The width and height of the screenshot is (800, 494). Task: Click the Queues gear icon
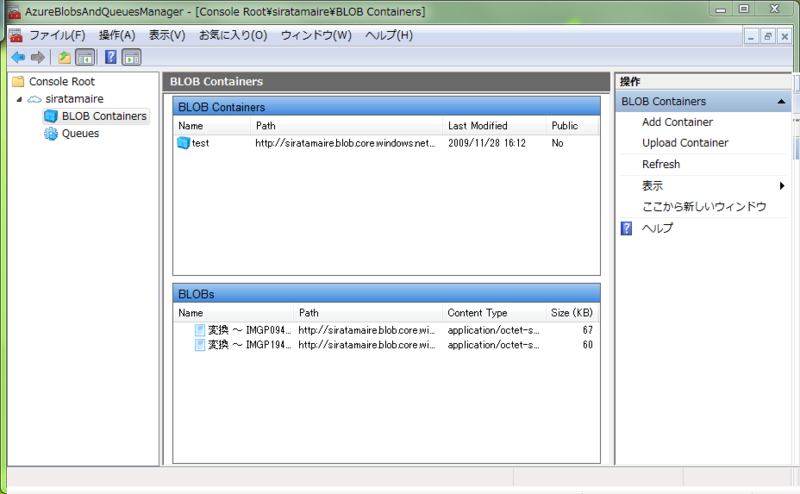point(51,134)
